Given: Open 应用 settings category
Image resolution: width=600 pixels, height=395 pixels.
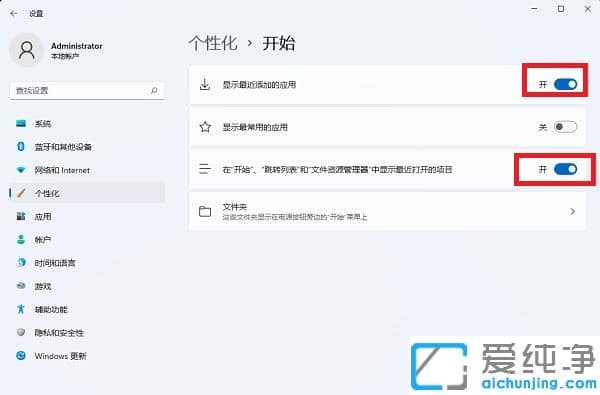Looking at the screenshot, I should click(87, 217).
